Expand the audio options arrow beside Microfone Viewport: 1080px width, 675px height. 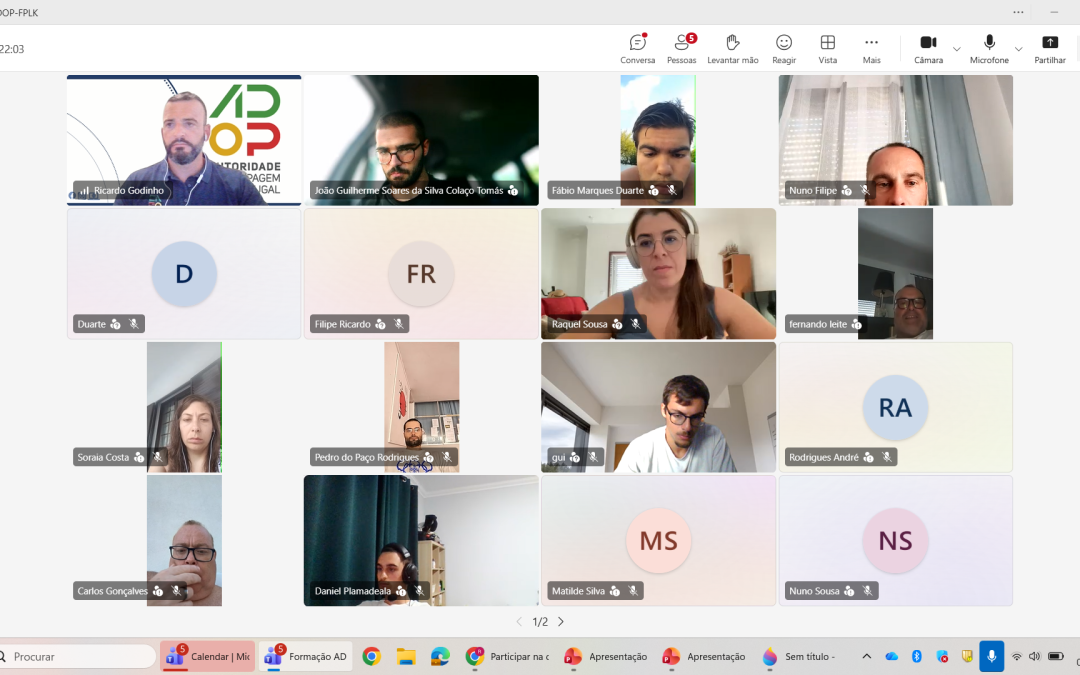coord(1019,49)
